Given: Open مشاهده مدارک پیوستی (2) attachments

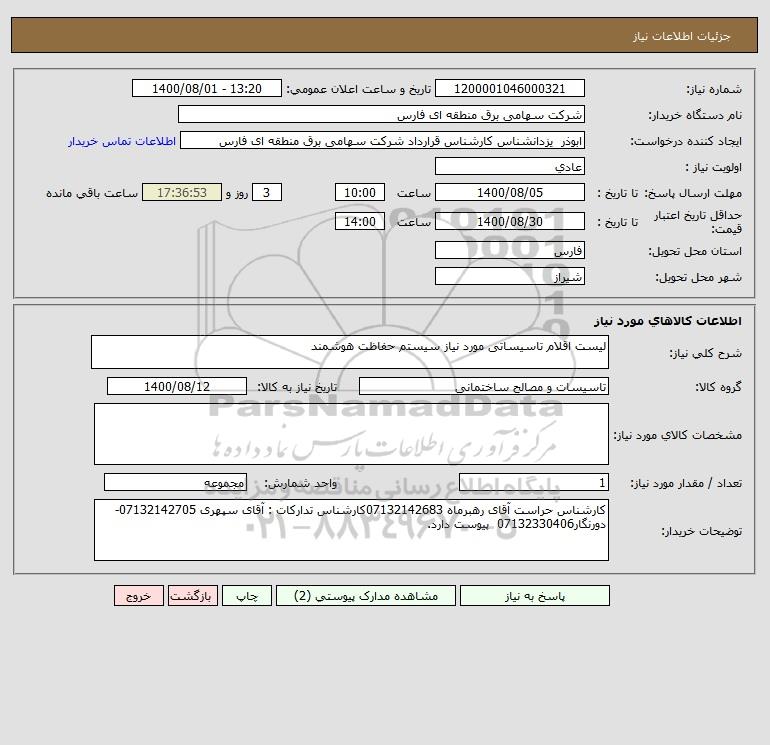Looking at the screenshot, I should tap(366, 596).
